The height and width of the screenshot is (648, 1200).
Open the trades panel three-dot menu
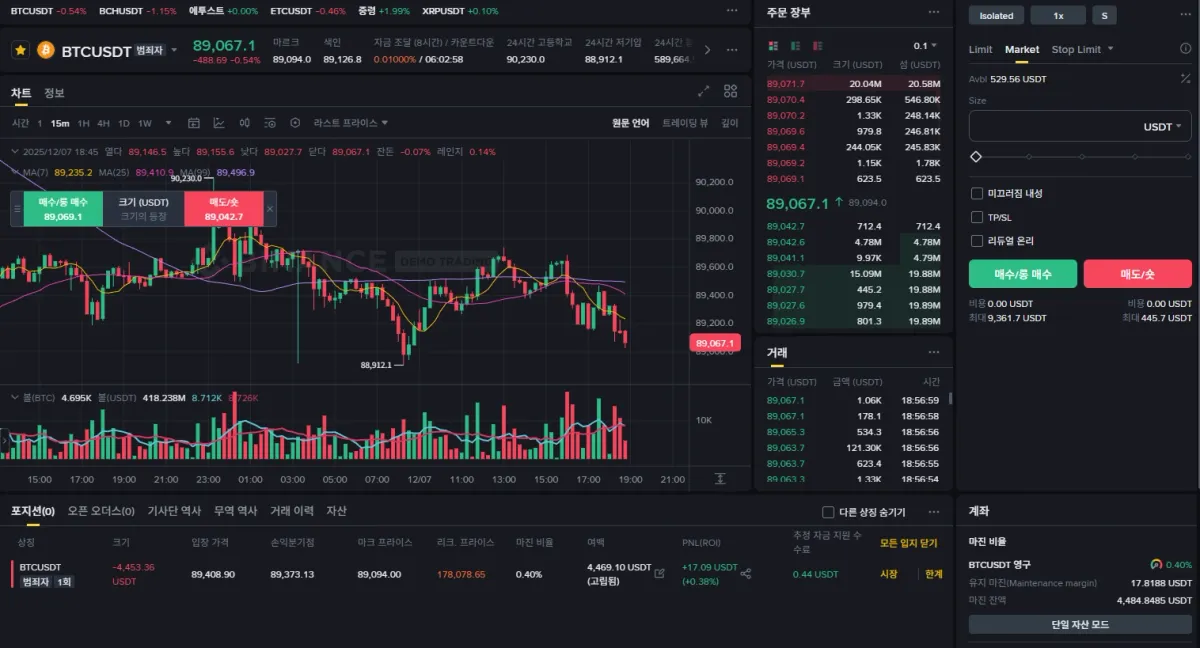tap(934, 352)
